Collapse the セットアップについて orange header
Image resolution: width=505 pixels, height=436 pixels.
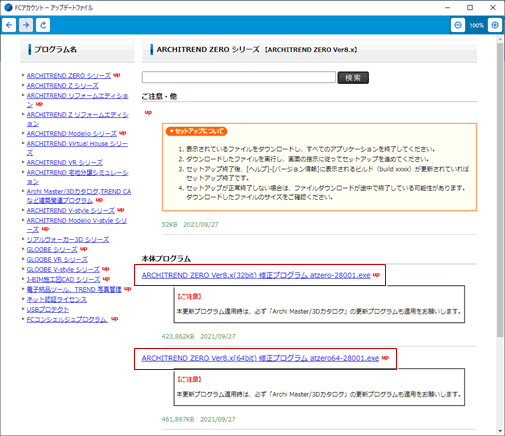[196, 131]
